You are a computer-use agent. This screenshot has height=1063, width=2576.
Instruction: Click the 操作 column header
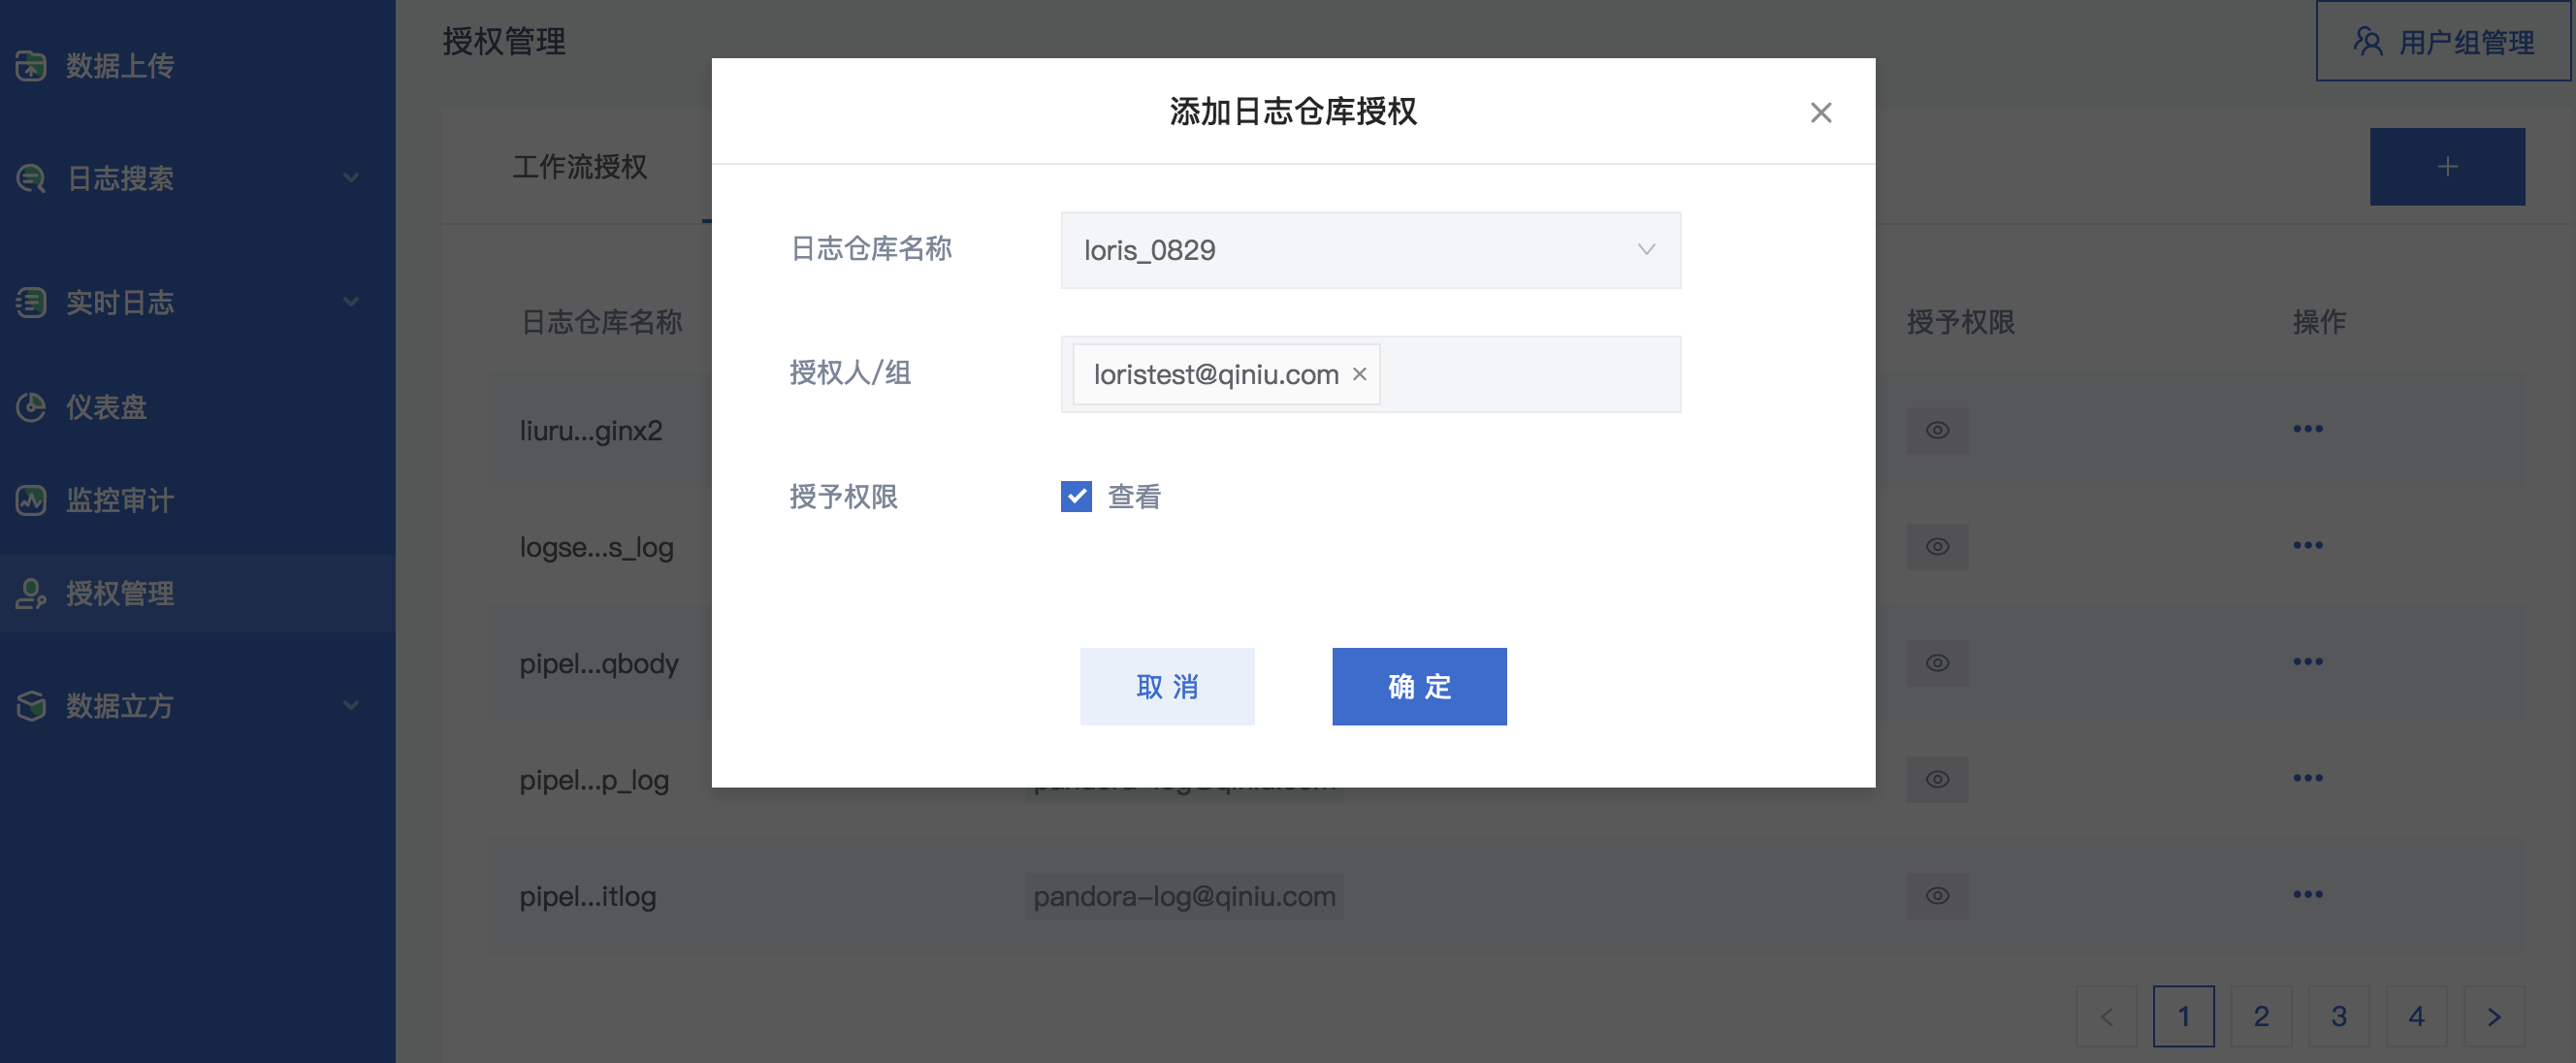[2319, 322]
